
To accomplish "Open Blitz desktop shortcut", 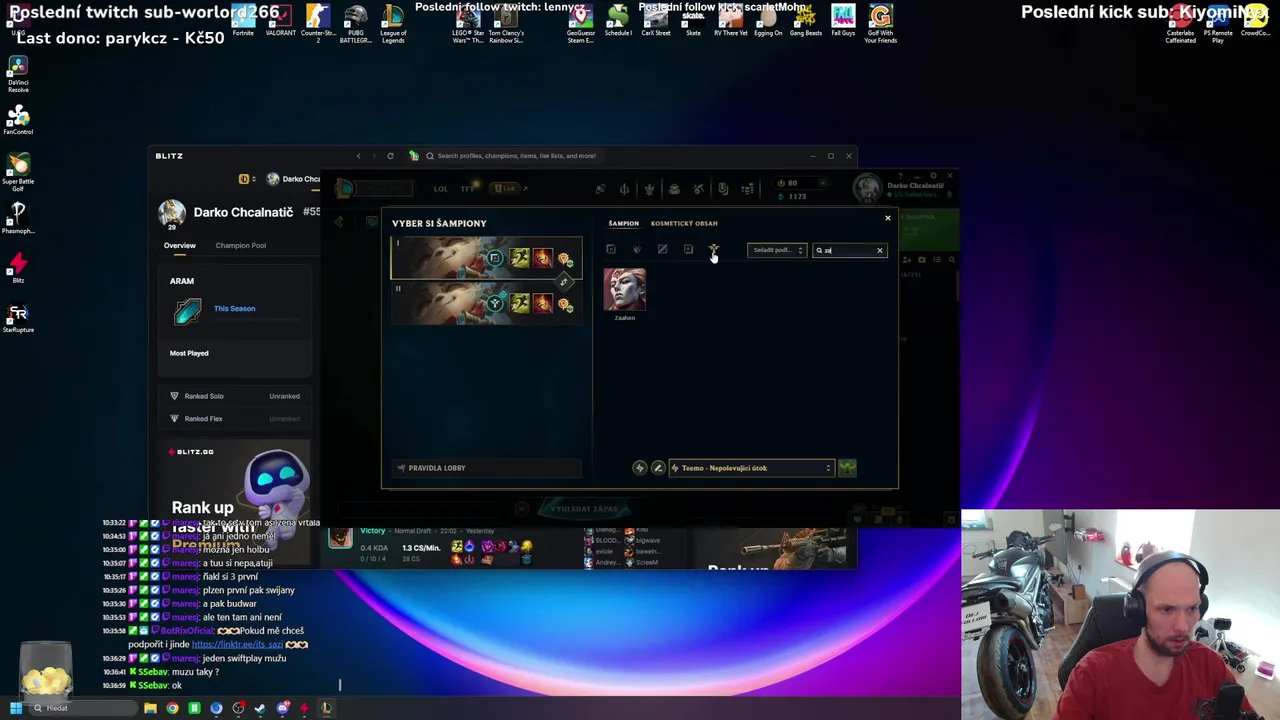I will (18, 267).
